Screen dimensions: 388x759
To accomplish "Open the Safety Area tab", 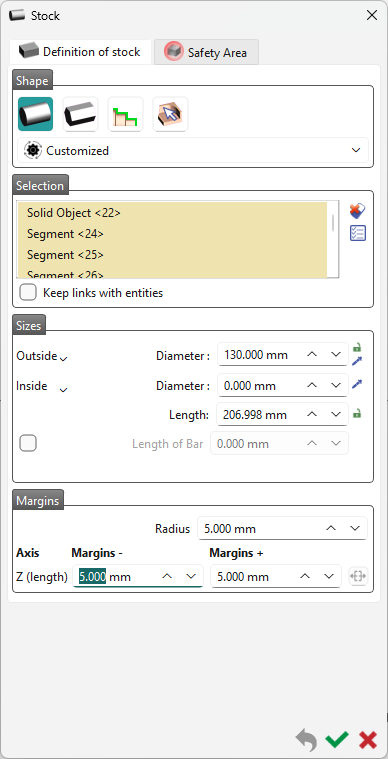I will coord(207,52).
